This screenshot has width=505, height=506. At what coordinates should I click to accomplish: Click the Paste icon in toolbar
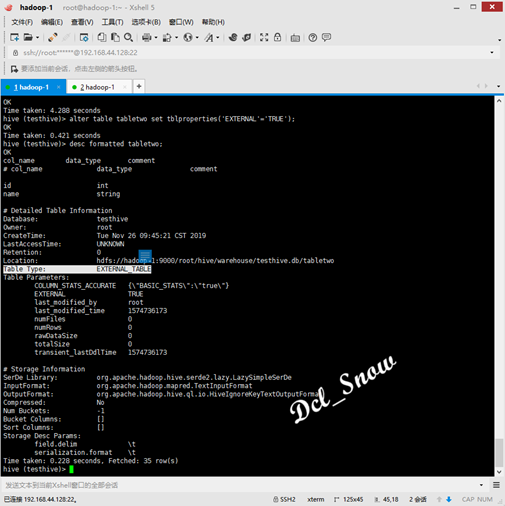click(115, 37)
